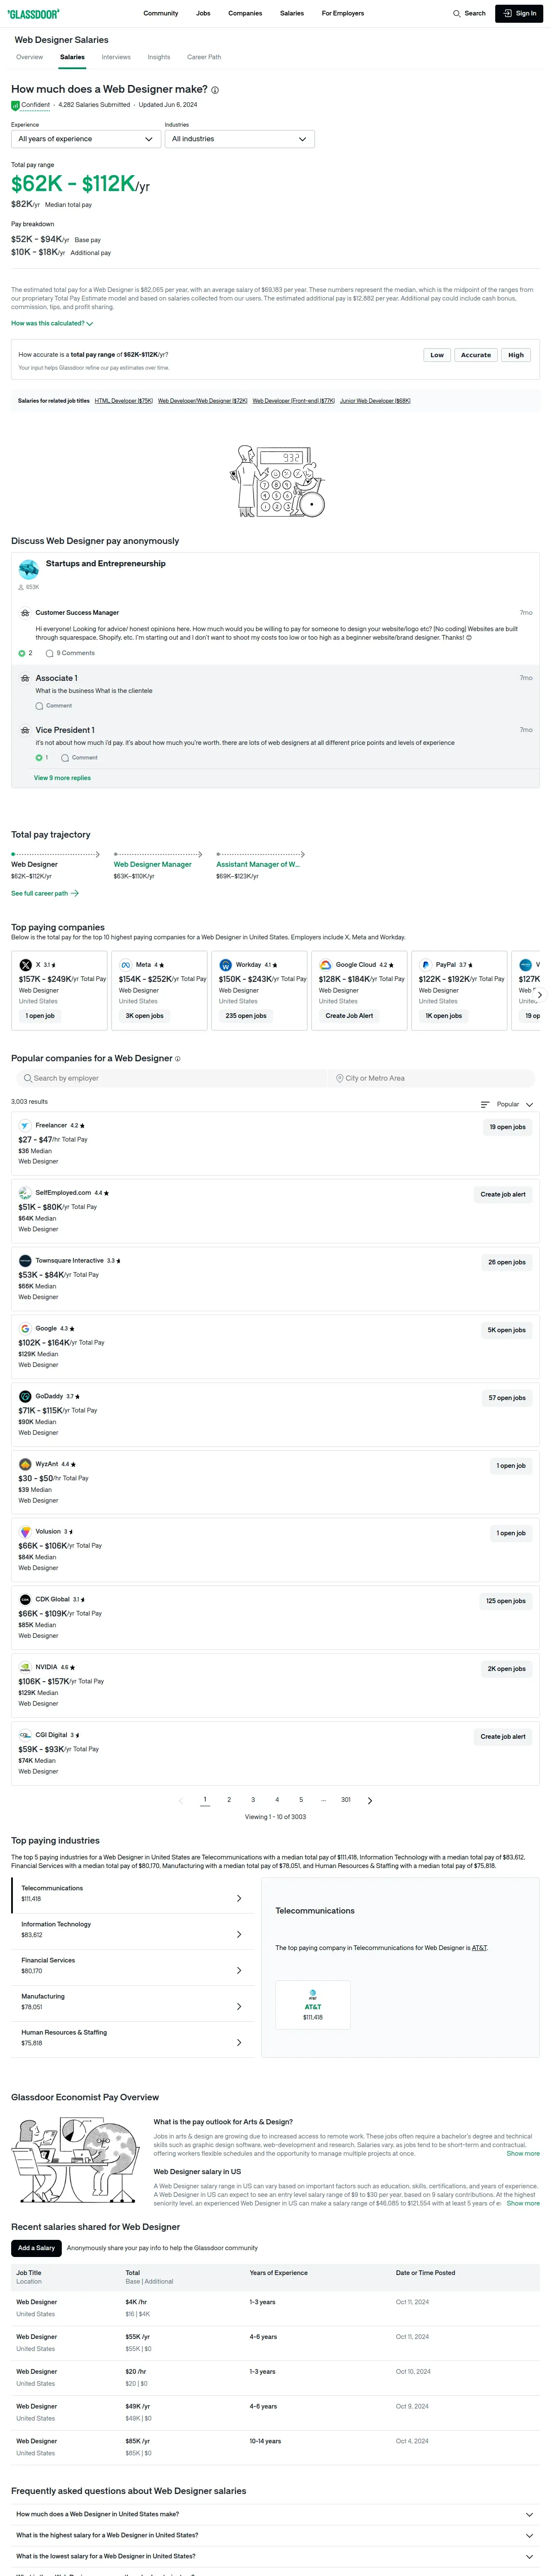Click the info icon beside salary heading
This screenshot has height=2576, width=551.
click(x=215, y=90)
